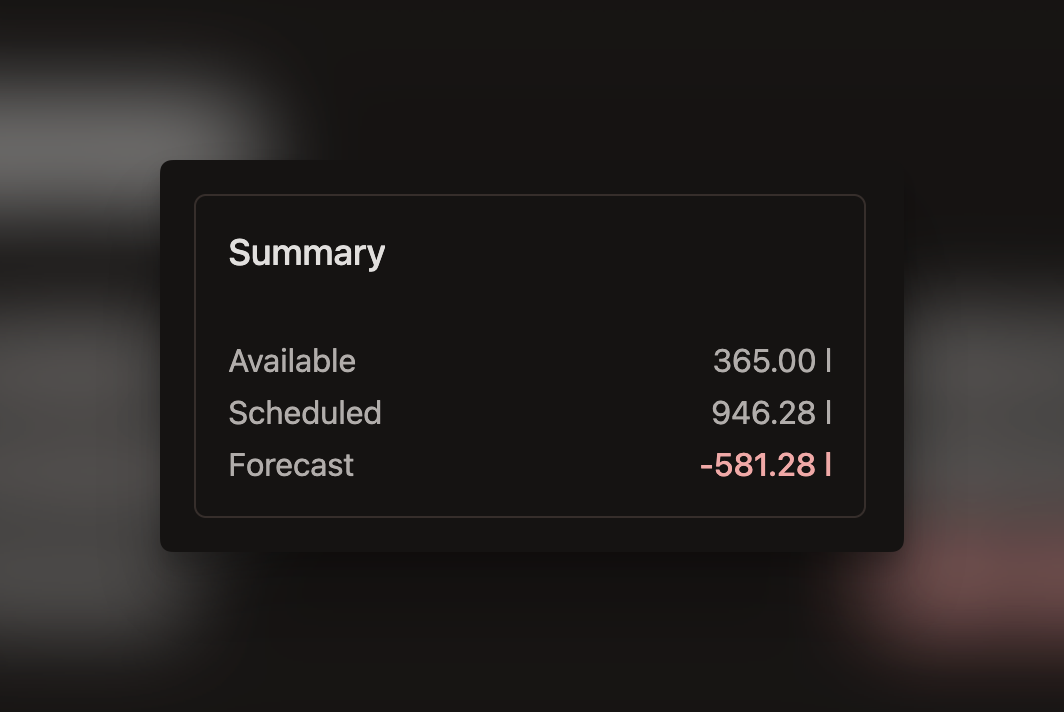Click the dark panel margin below the Summary card
This screenshot has height=712, width=1064.
(530, 534)
